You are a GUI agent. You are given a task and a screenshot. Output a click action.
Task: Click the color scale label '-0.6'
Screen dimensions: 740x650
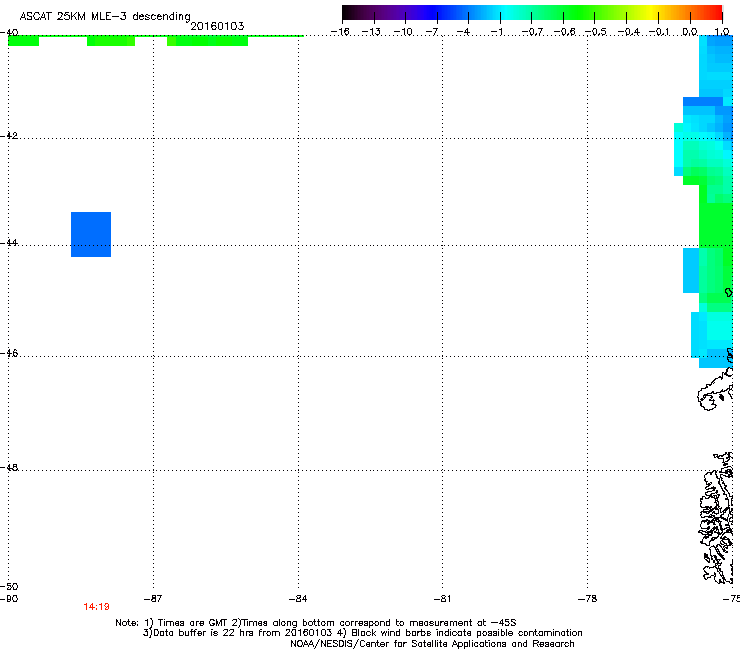(x=564, y=32)
